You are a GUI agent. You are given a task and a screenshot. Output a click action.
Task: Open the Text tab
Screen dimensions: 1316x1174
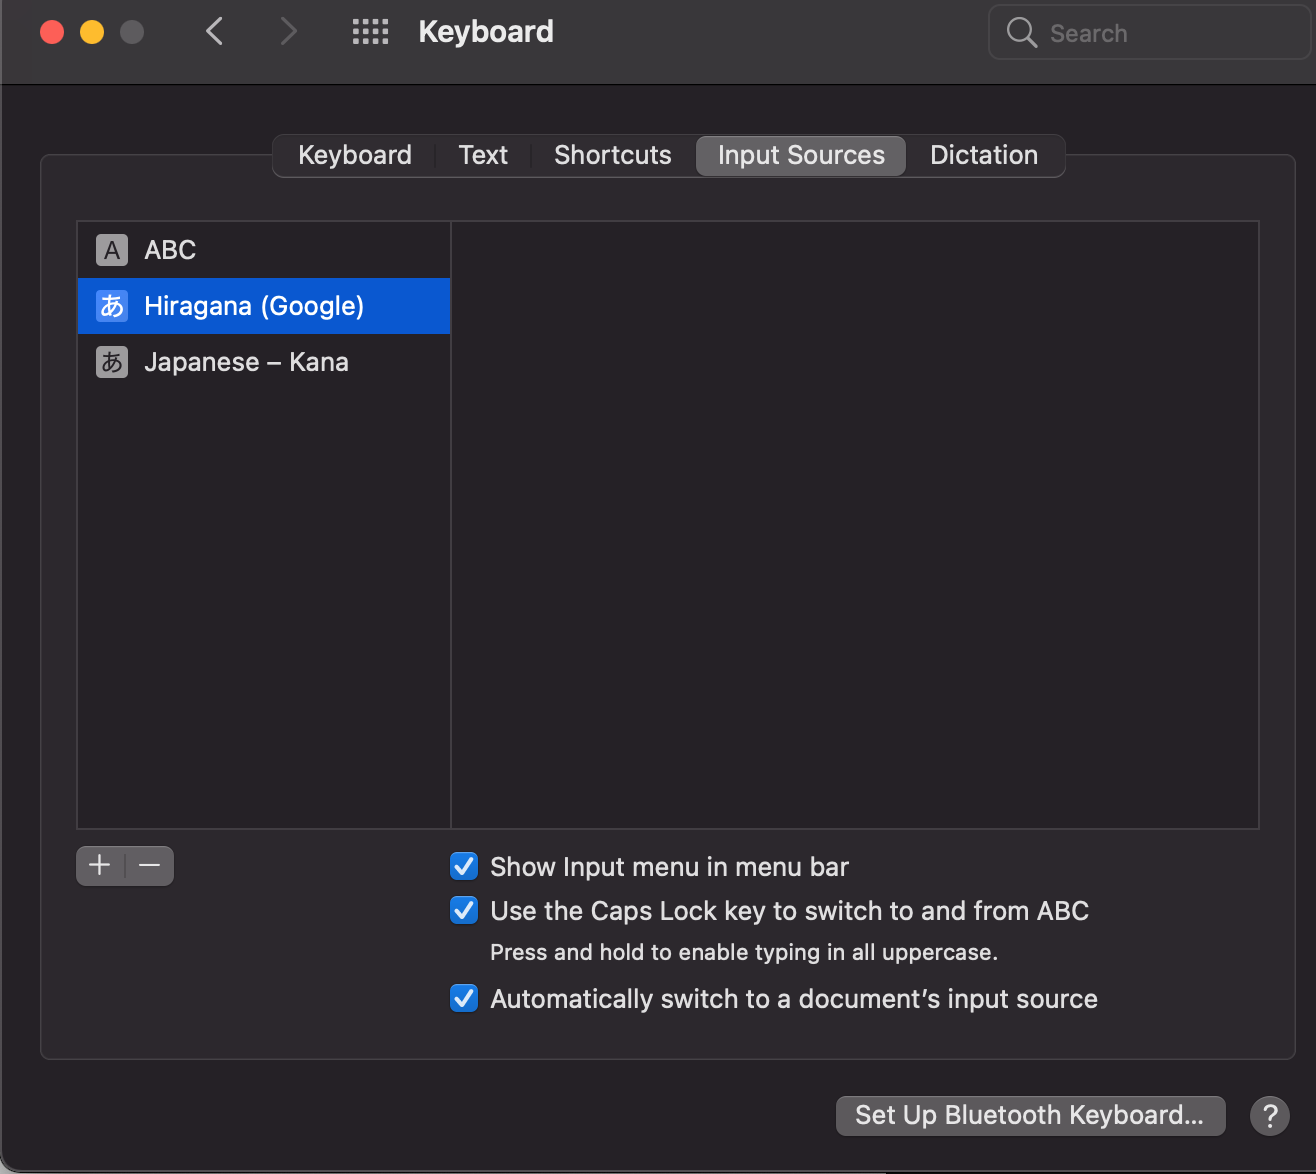click(483, 156)
